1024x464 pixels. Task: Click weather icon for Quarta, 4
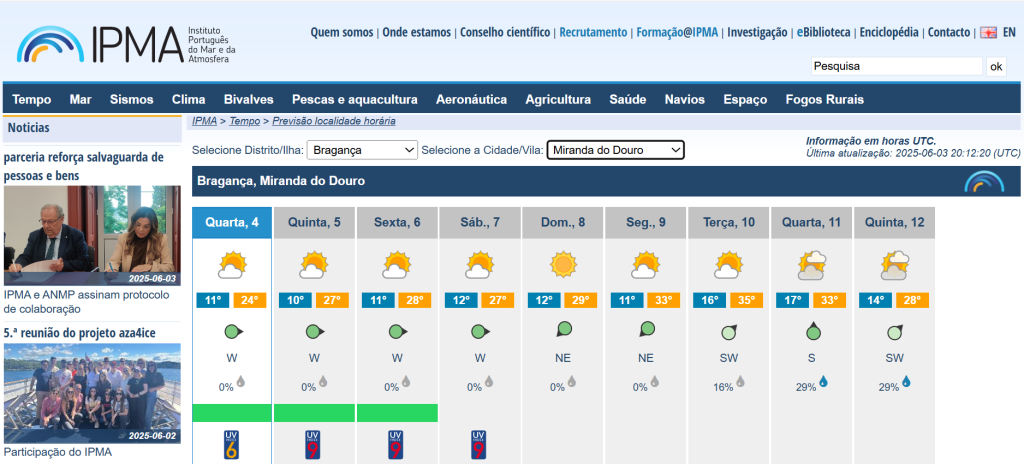(x=232, y=265)
